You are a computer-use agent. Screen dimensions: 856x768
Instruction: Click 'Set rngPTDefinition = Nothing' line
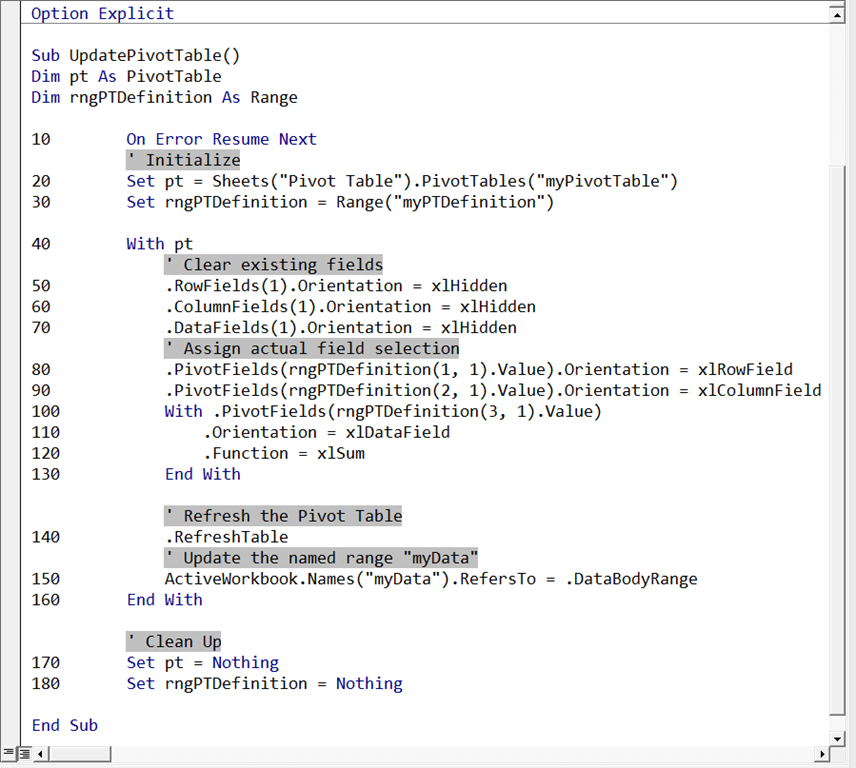(x=264, y=683)
